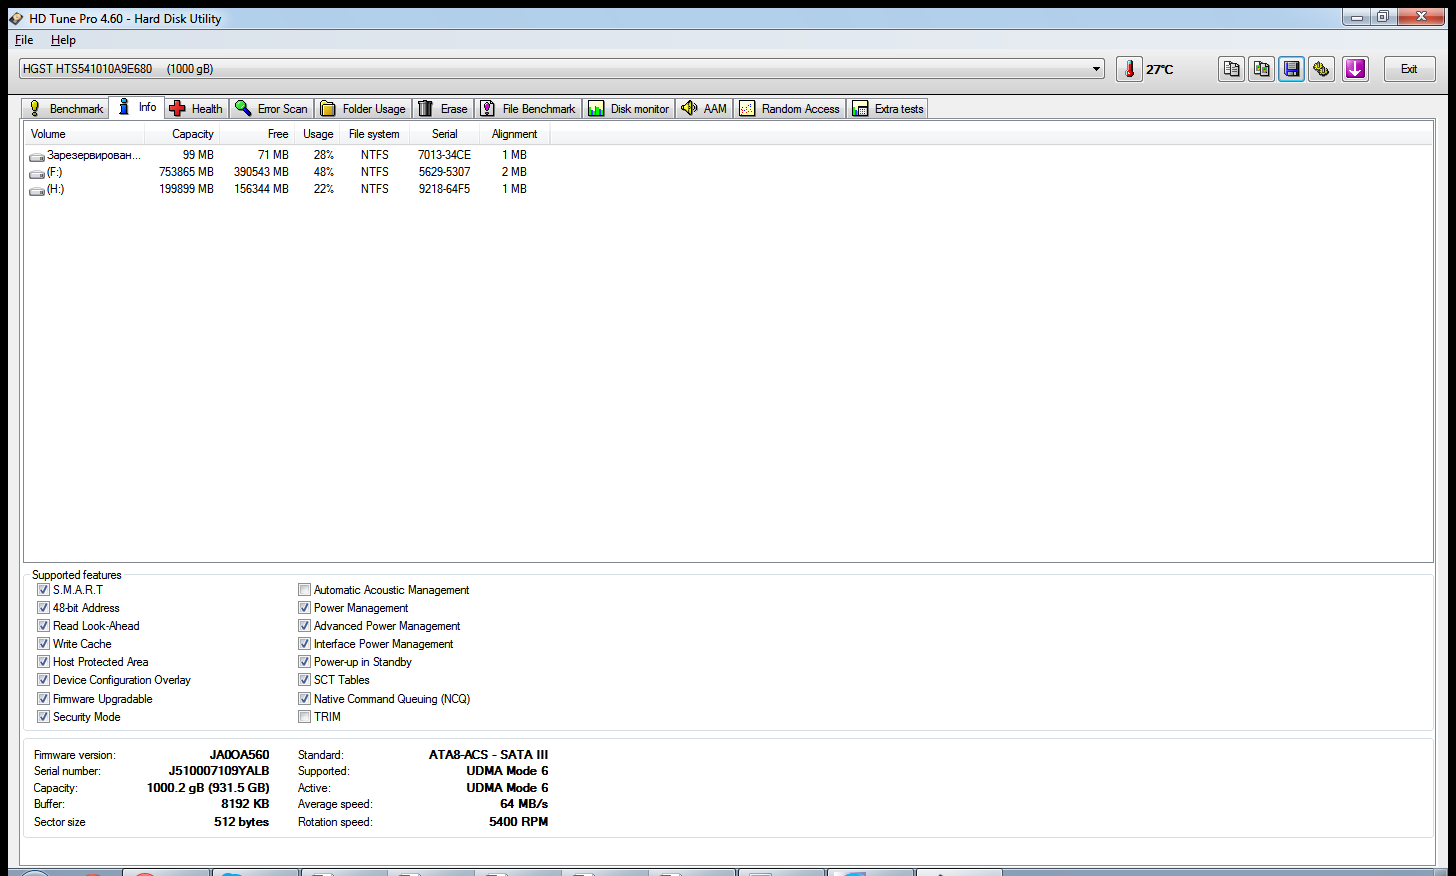
Task: Copy screenshot to clipboard icon
Action: [1262, 69]
